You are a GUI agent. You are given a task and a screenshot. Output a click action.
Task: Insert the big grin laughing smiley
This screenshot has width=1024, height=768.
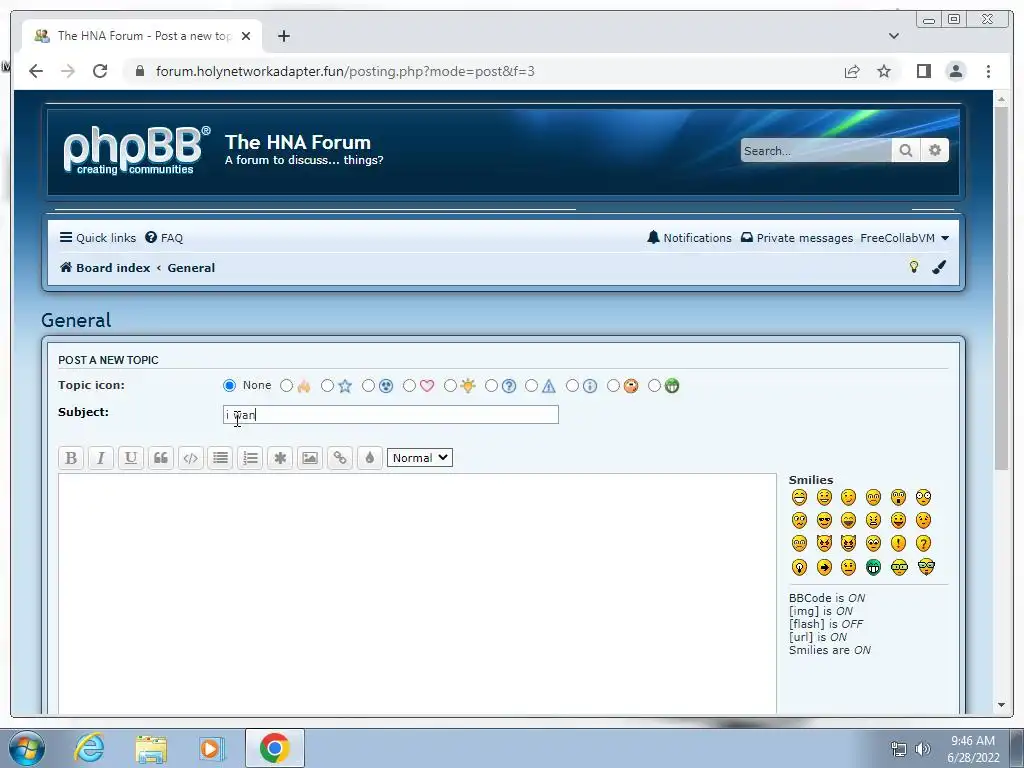[799, 498]
